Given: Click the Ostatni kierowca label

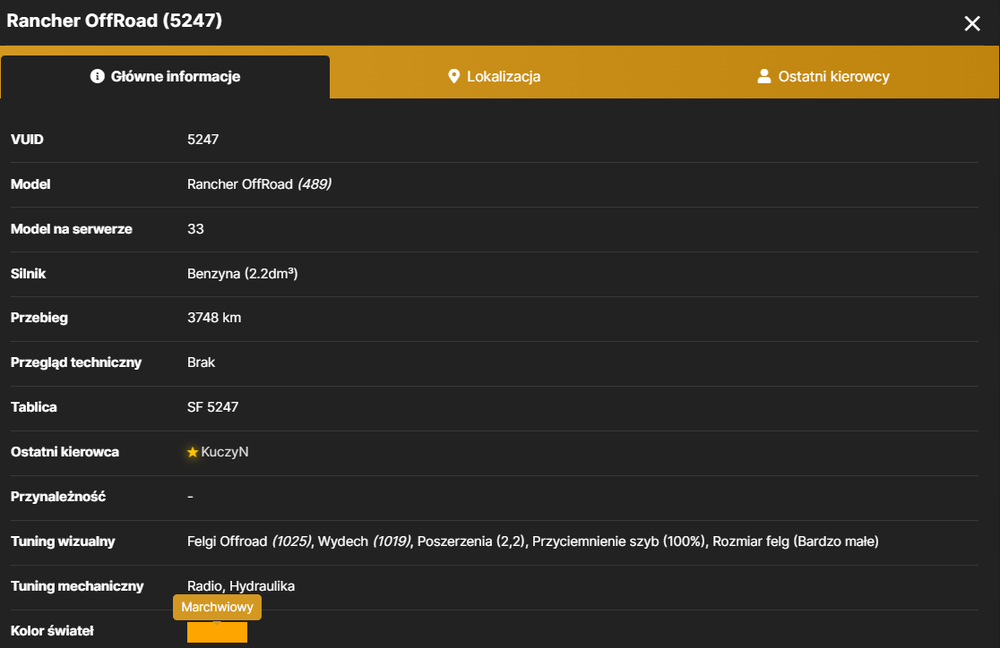Looking at the screenshot, I should pos(65,452).
